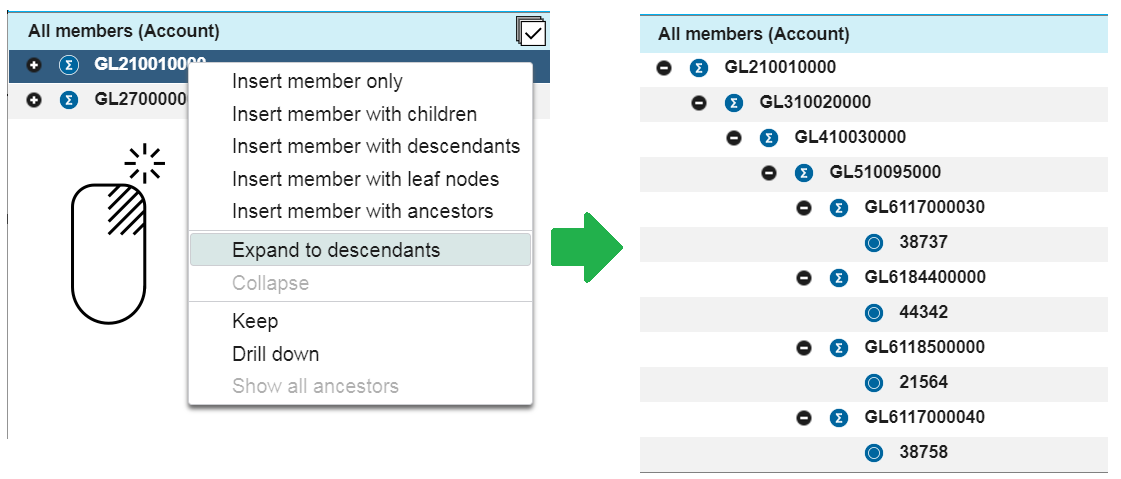Image resolution: width=1121 pixels, height=479 pixels.
Task: Pick Insert member with descendants
Action: click(376, 146)
